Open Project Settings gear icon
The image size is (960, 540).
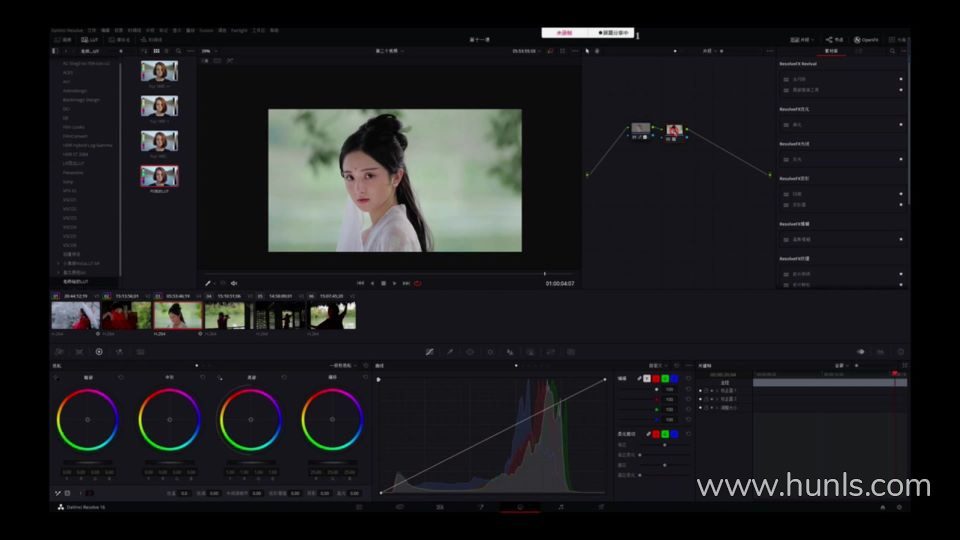[x=899, y=507]
